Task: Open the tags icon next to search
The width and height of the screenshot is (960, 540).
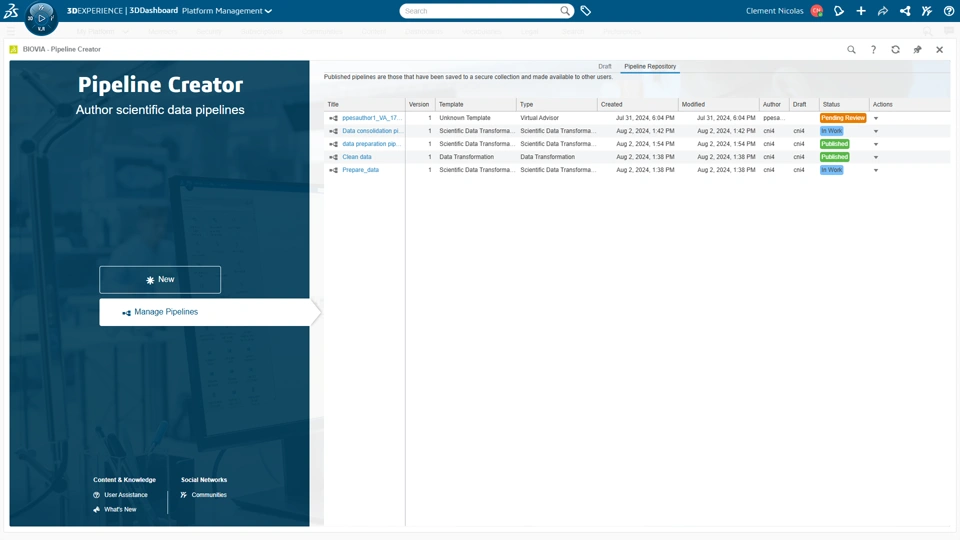Action: (586, 10)
